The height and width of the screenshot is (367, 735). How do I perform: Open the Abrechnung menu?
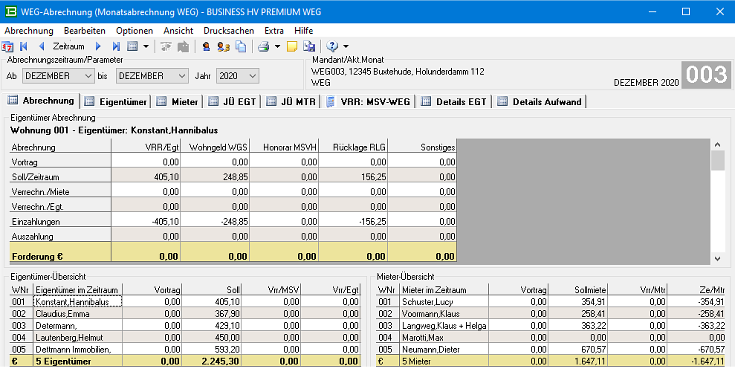tap(29, 31)
